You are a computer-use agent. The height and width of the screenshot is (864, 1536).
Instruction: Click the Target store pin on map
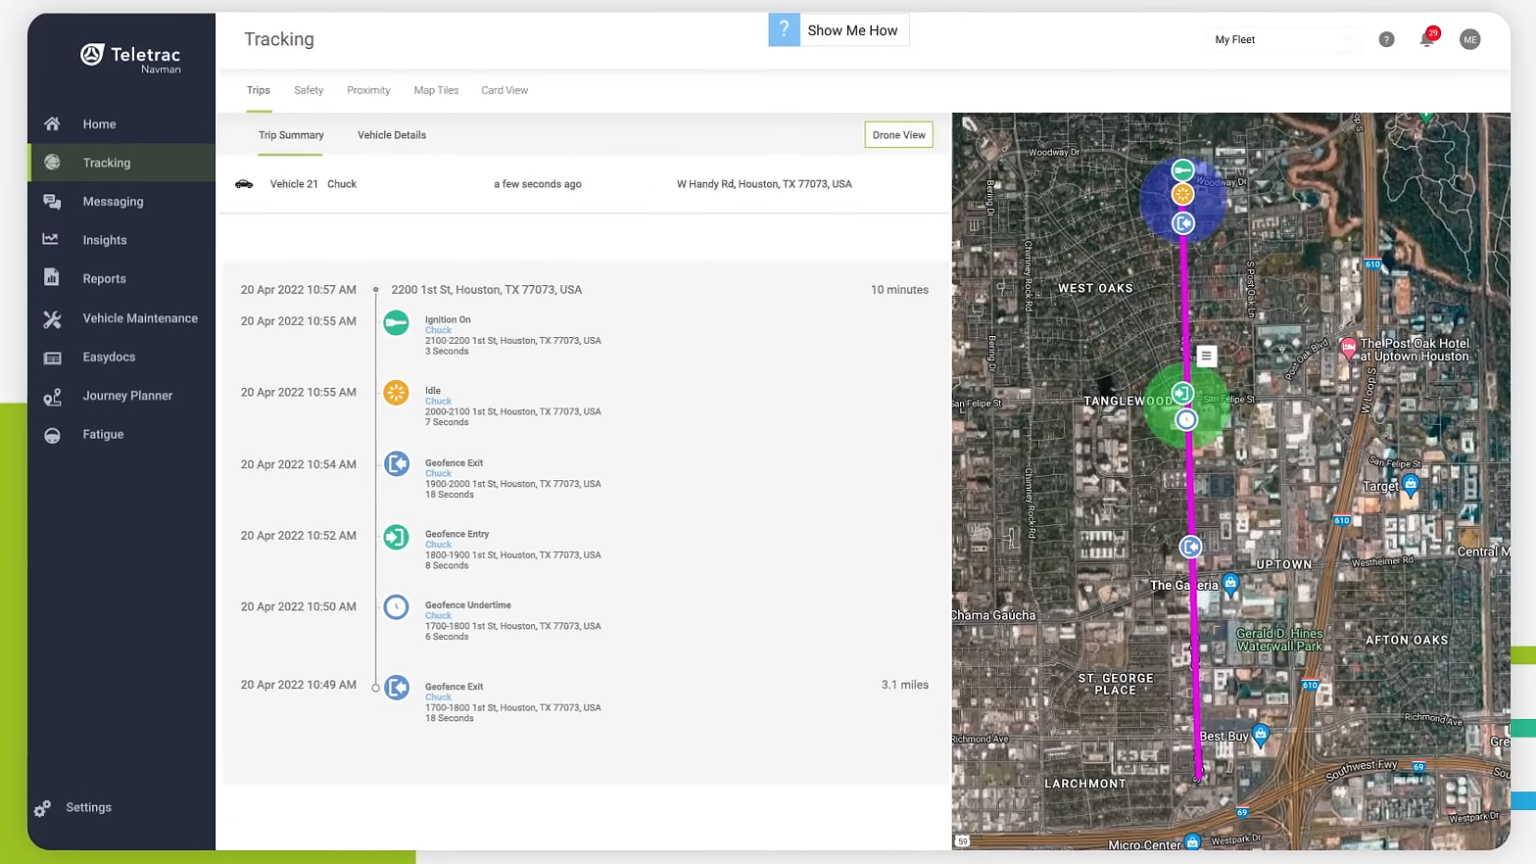point(1410,486)
